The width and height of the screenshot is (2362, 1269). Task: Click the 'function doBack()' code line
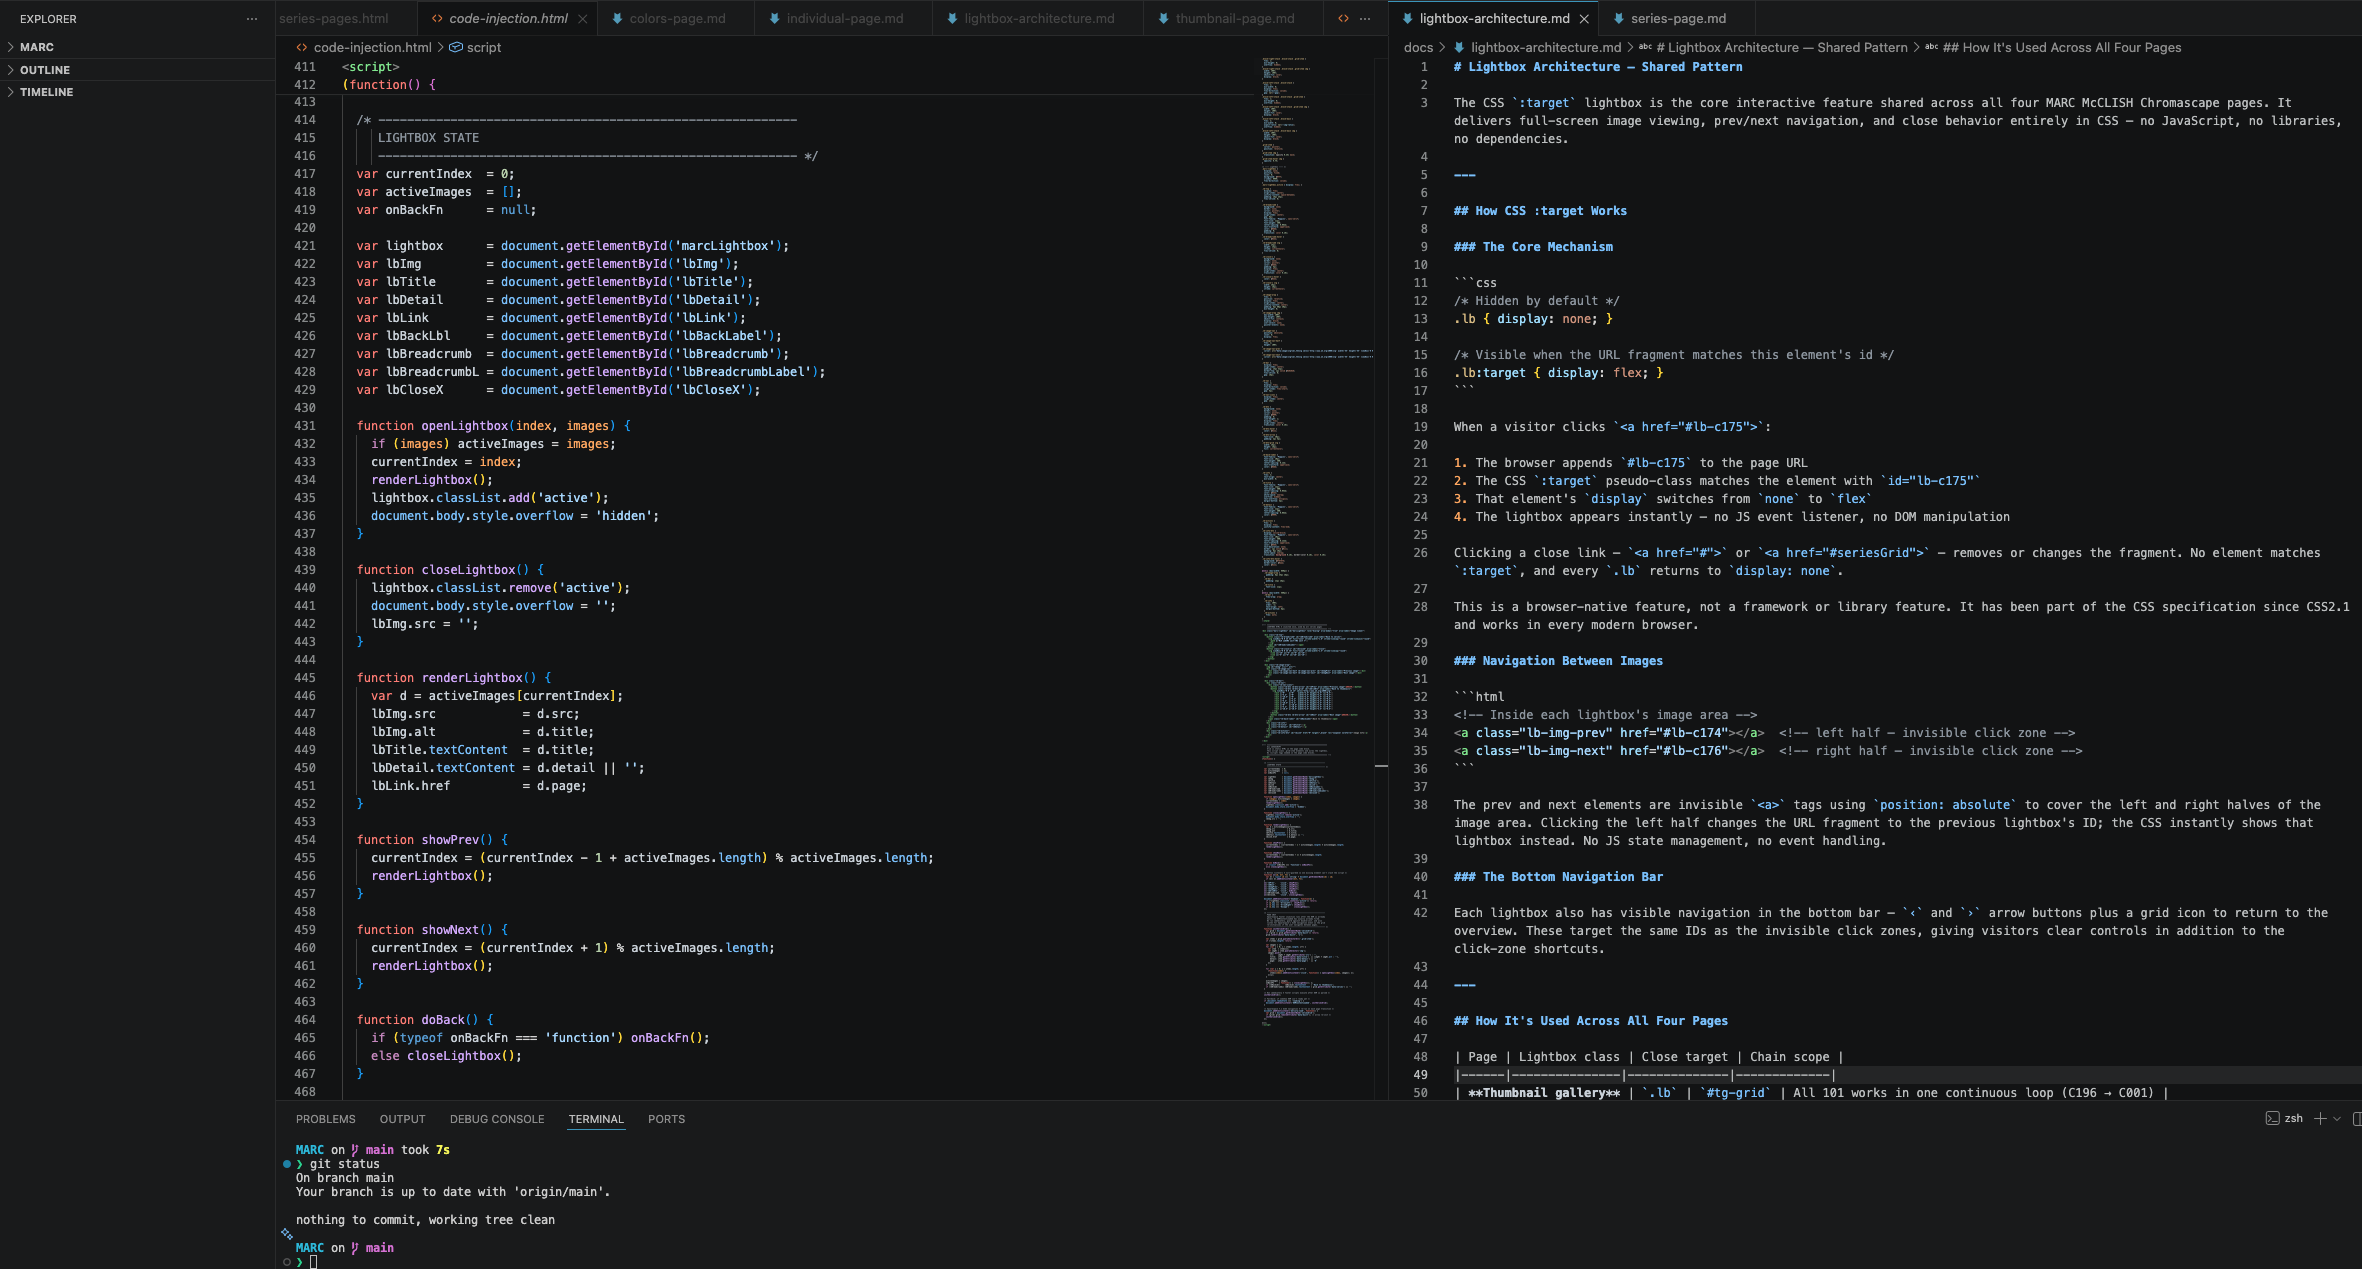[425, 1020]
